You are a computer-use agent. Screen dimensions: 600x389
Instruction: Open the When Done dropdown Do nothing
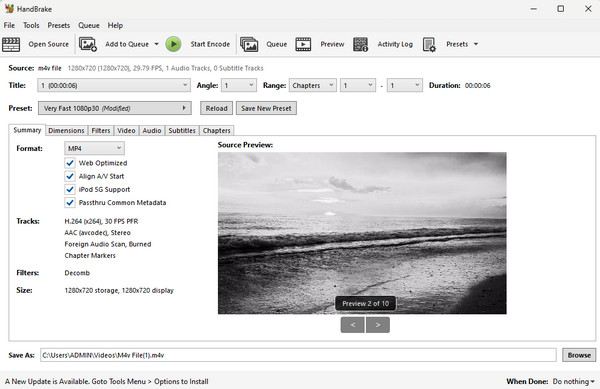point(574,381)
